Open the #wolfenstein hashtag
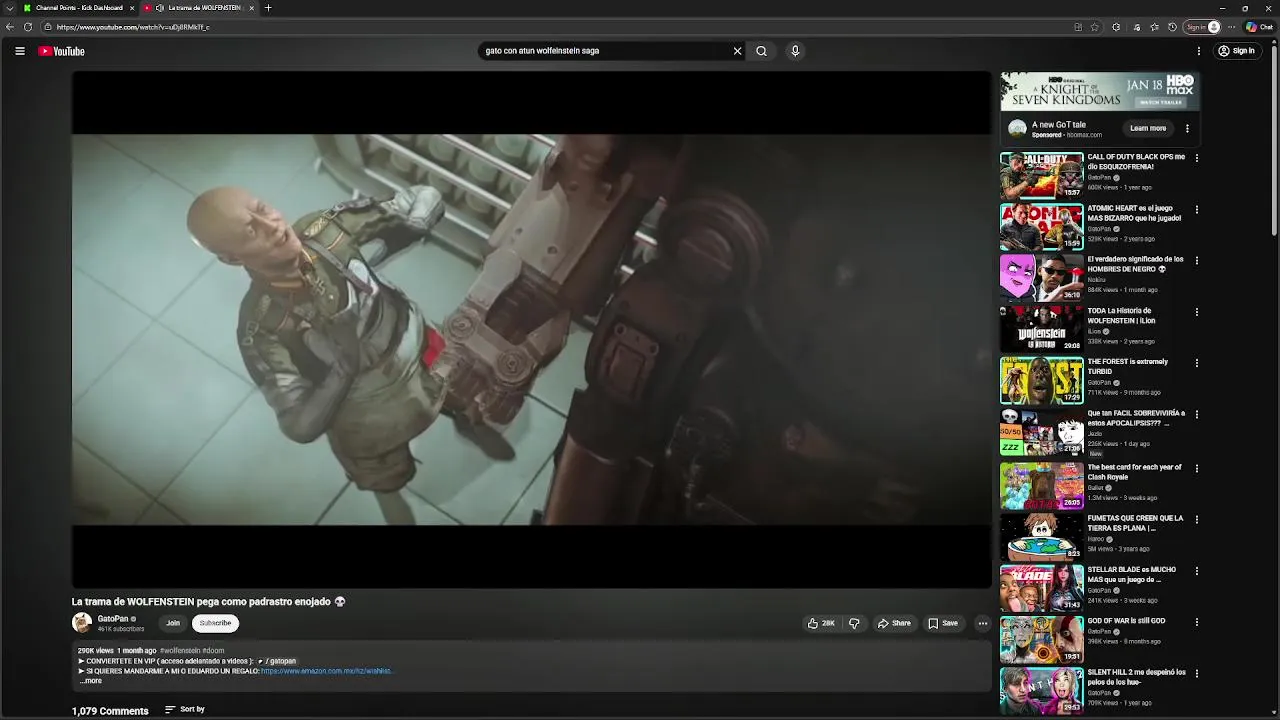 coord(180,651)
